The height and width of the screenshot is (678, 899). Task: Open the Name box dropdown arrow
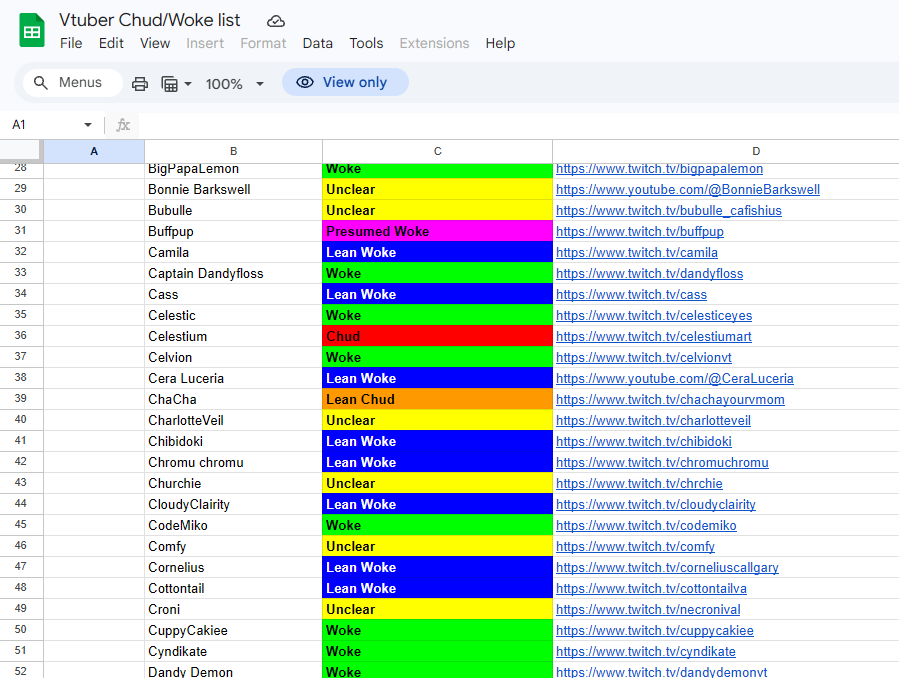click(88, 124)
